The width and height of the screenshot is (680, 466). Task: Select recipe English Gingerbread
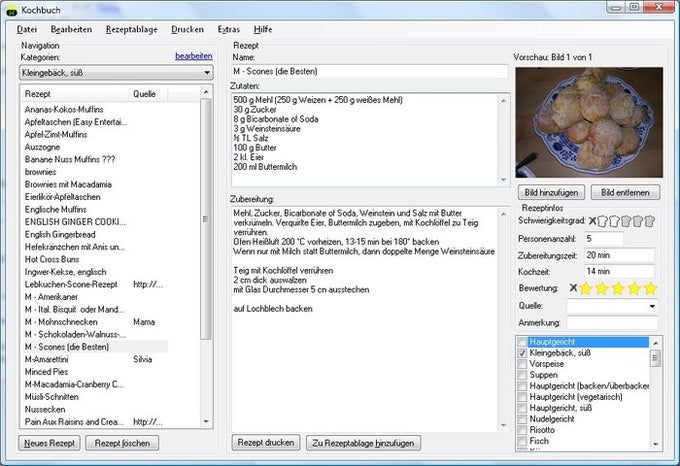coord(60,234)
